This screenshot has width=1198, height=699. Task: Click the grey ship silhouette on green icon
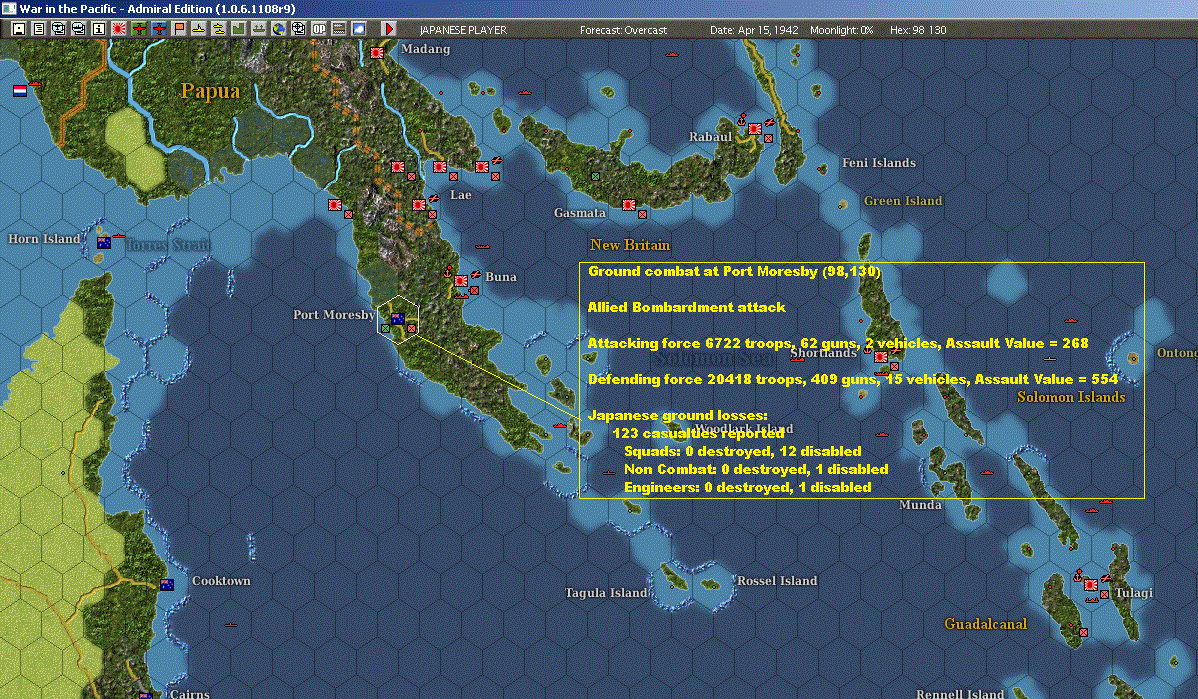(x=258, y=29)
